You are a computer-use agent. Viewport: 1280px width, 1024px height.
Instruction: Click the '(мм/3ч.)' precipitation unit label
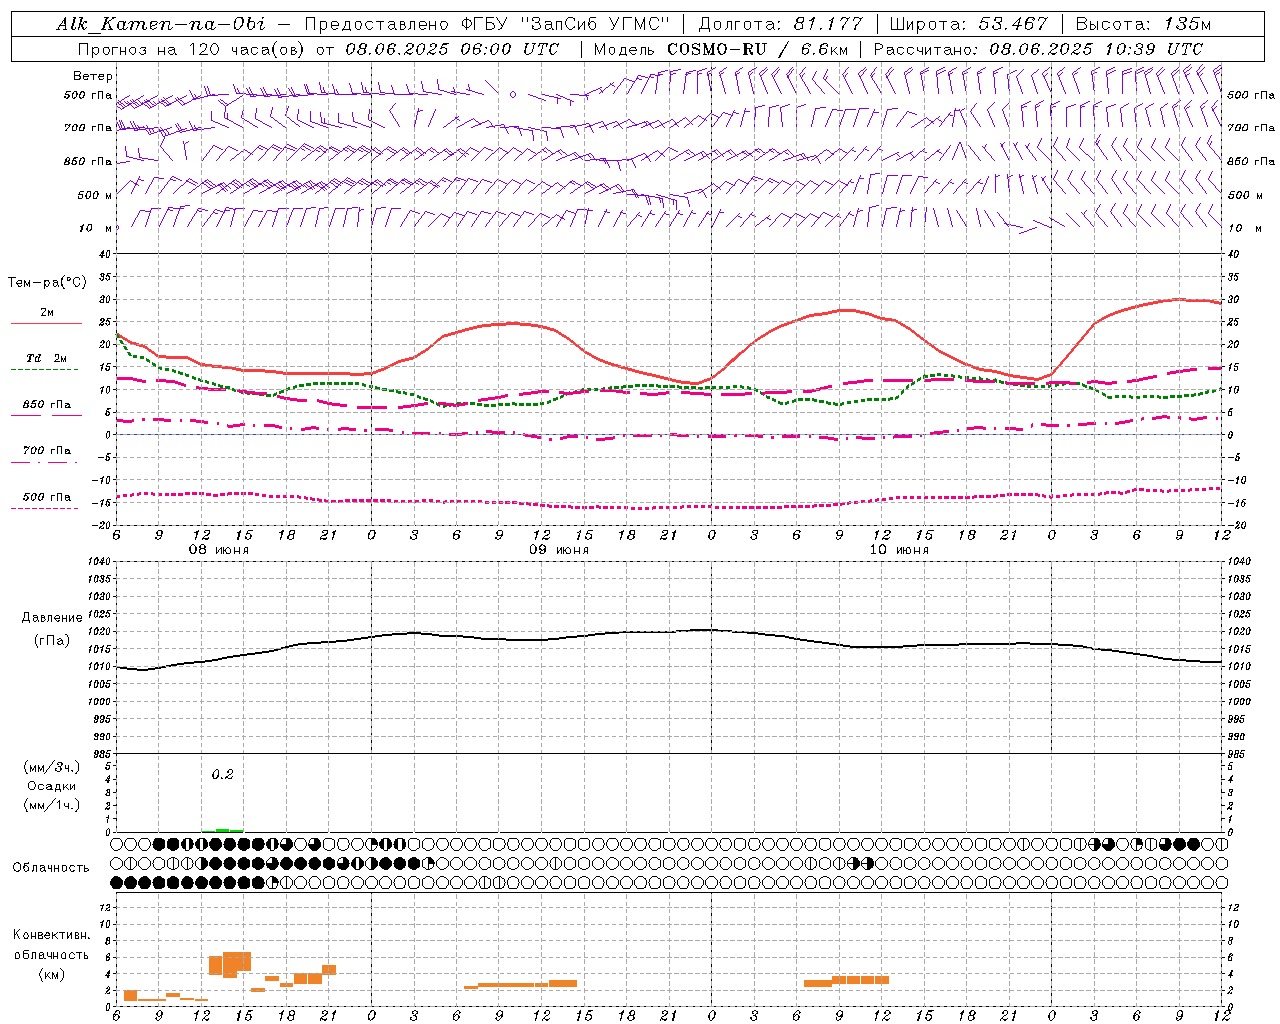tap(52, 767)
